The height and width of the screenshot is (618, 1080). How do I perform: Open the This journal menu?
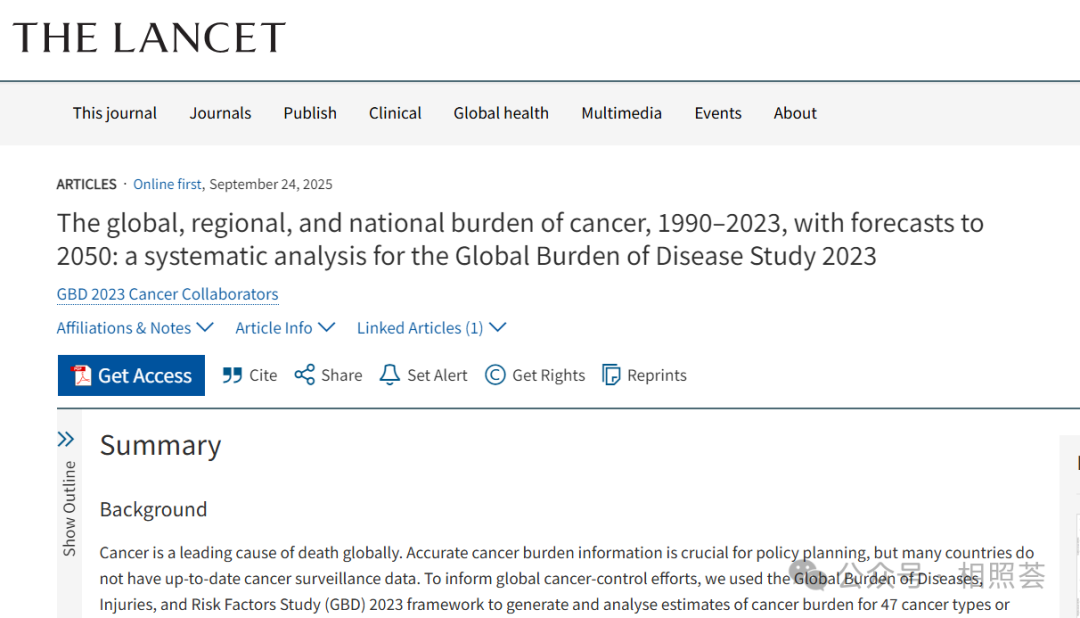115,113
